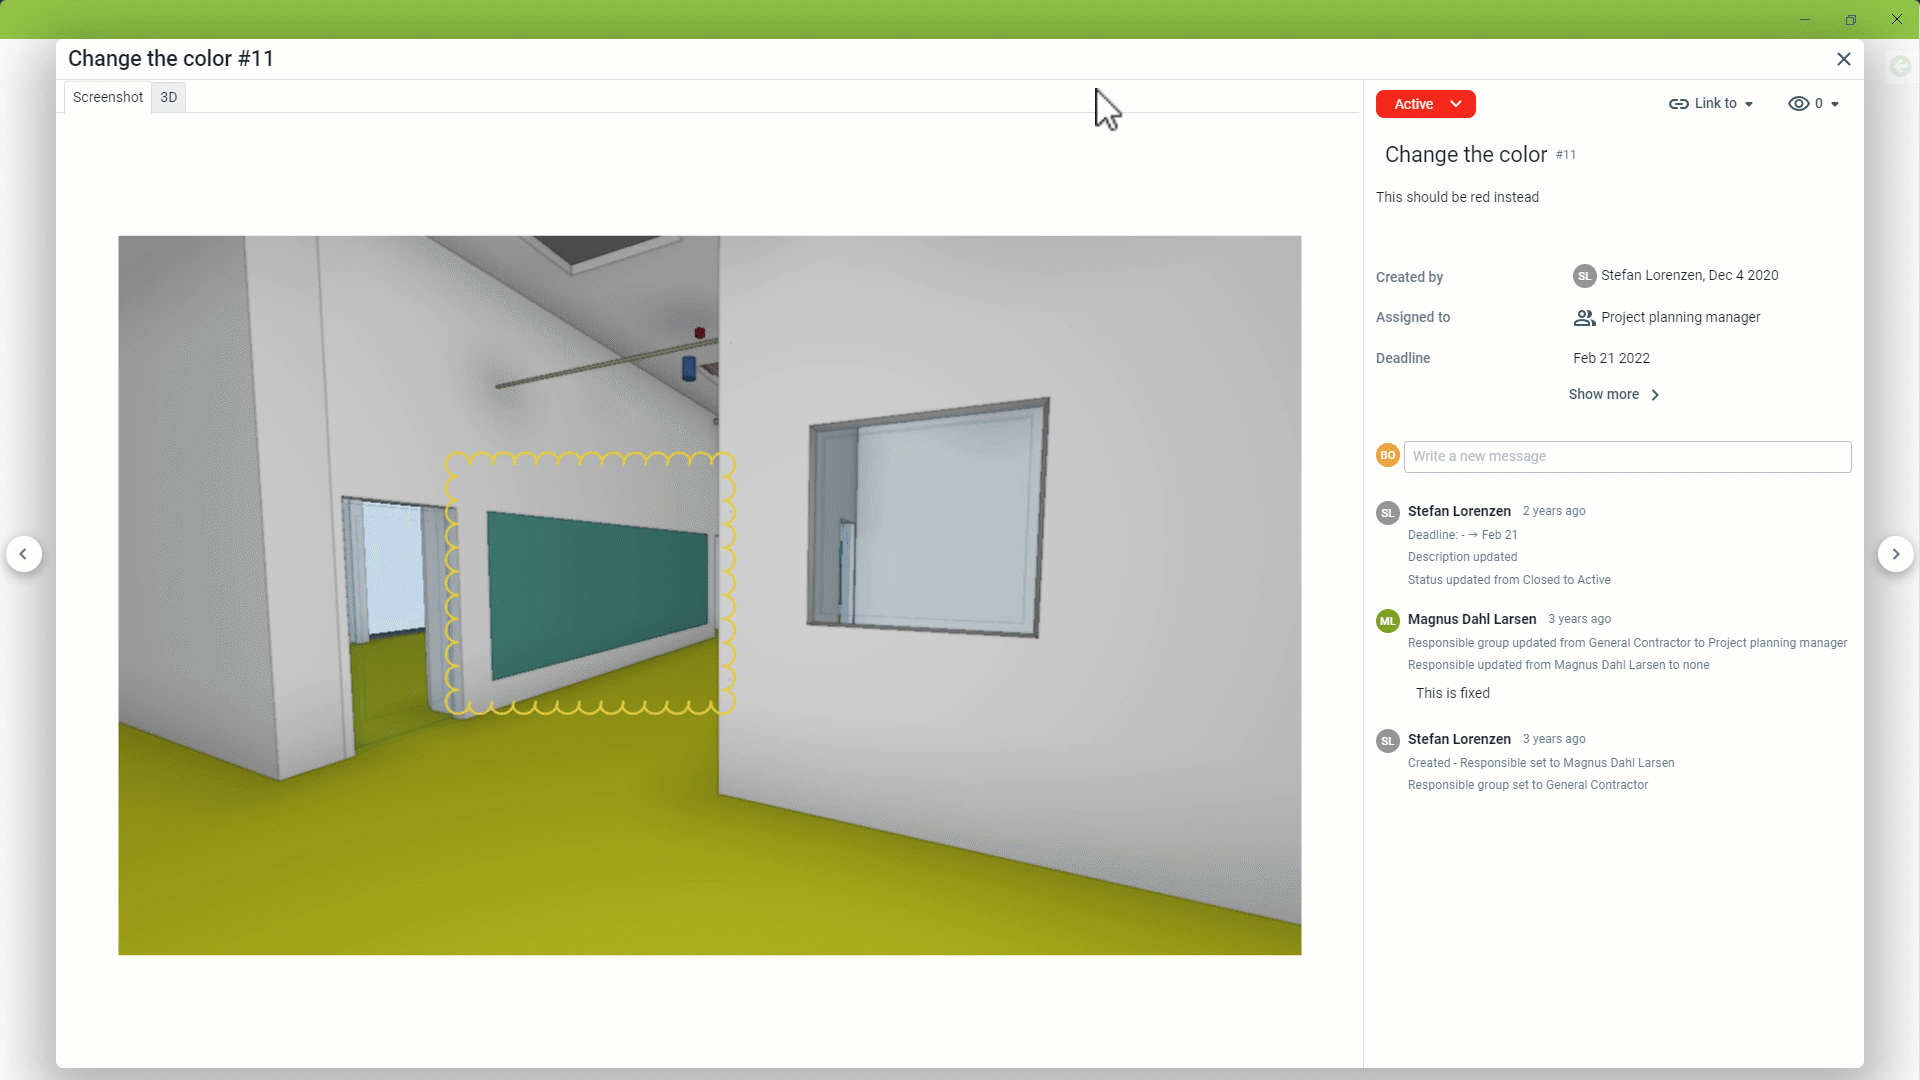The image size is (1920, 1080).
Task: Expand the Link to dropdown
Action: pos(1748,104)
